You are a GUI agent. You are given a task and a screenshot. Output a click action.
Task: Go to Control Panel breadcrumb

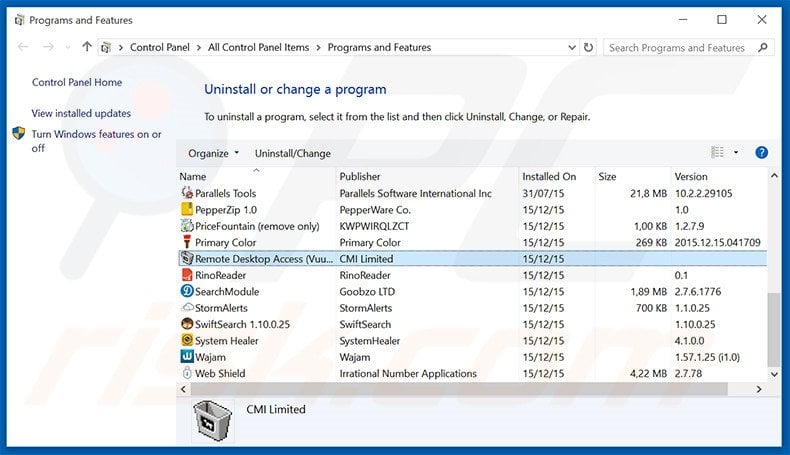click(160, 47)
